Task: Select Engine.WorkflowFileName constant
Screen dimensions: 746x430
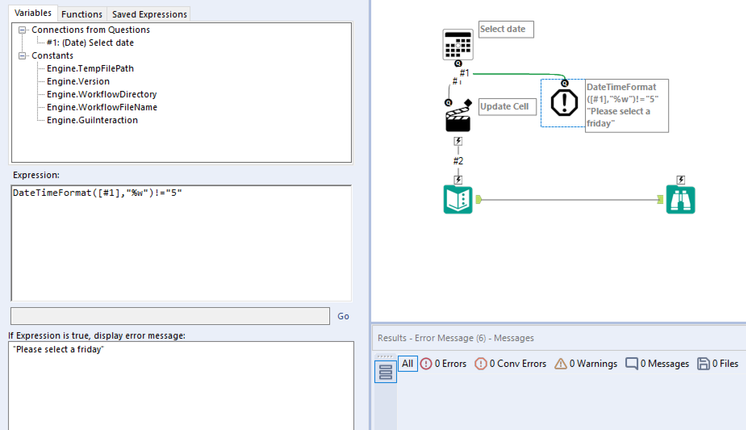Action: tap(102, 107)
